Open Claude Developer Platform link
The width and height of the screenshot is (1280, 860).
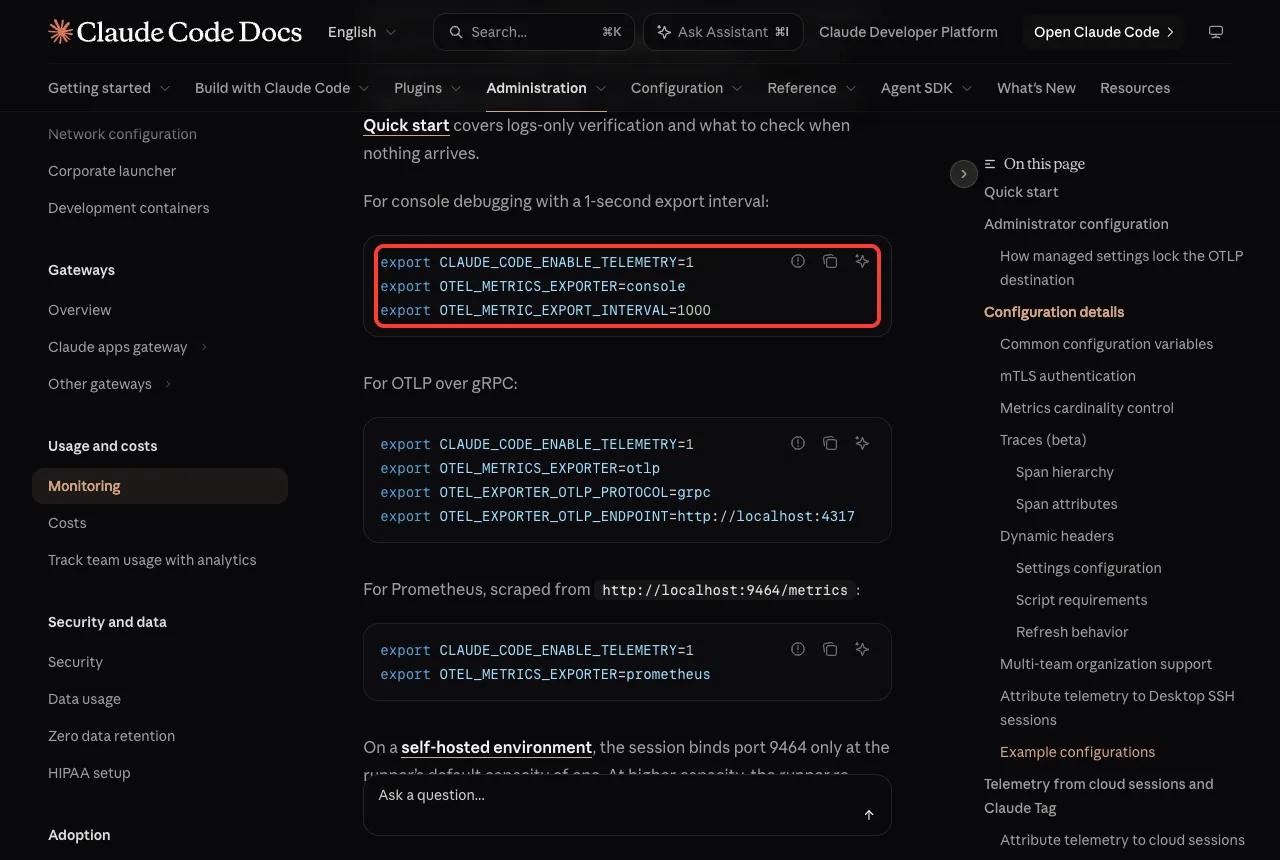[908, 32]
